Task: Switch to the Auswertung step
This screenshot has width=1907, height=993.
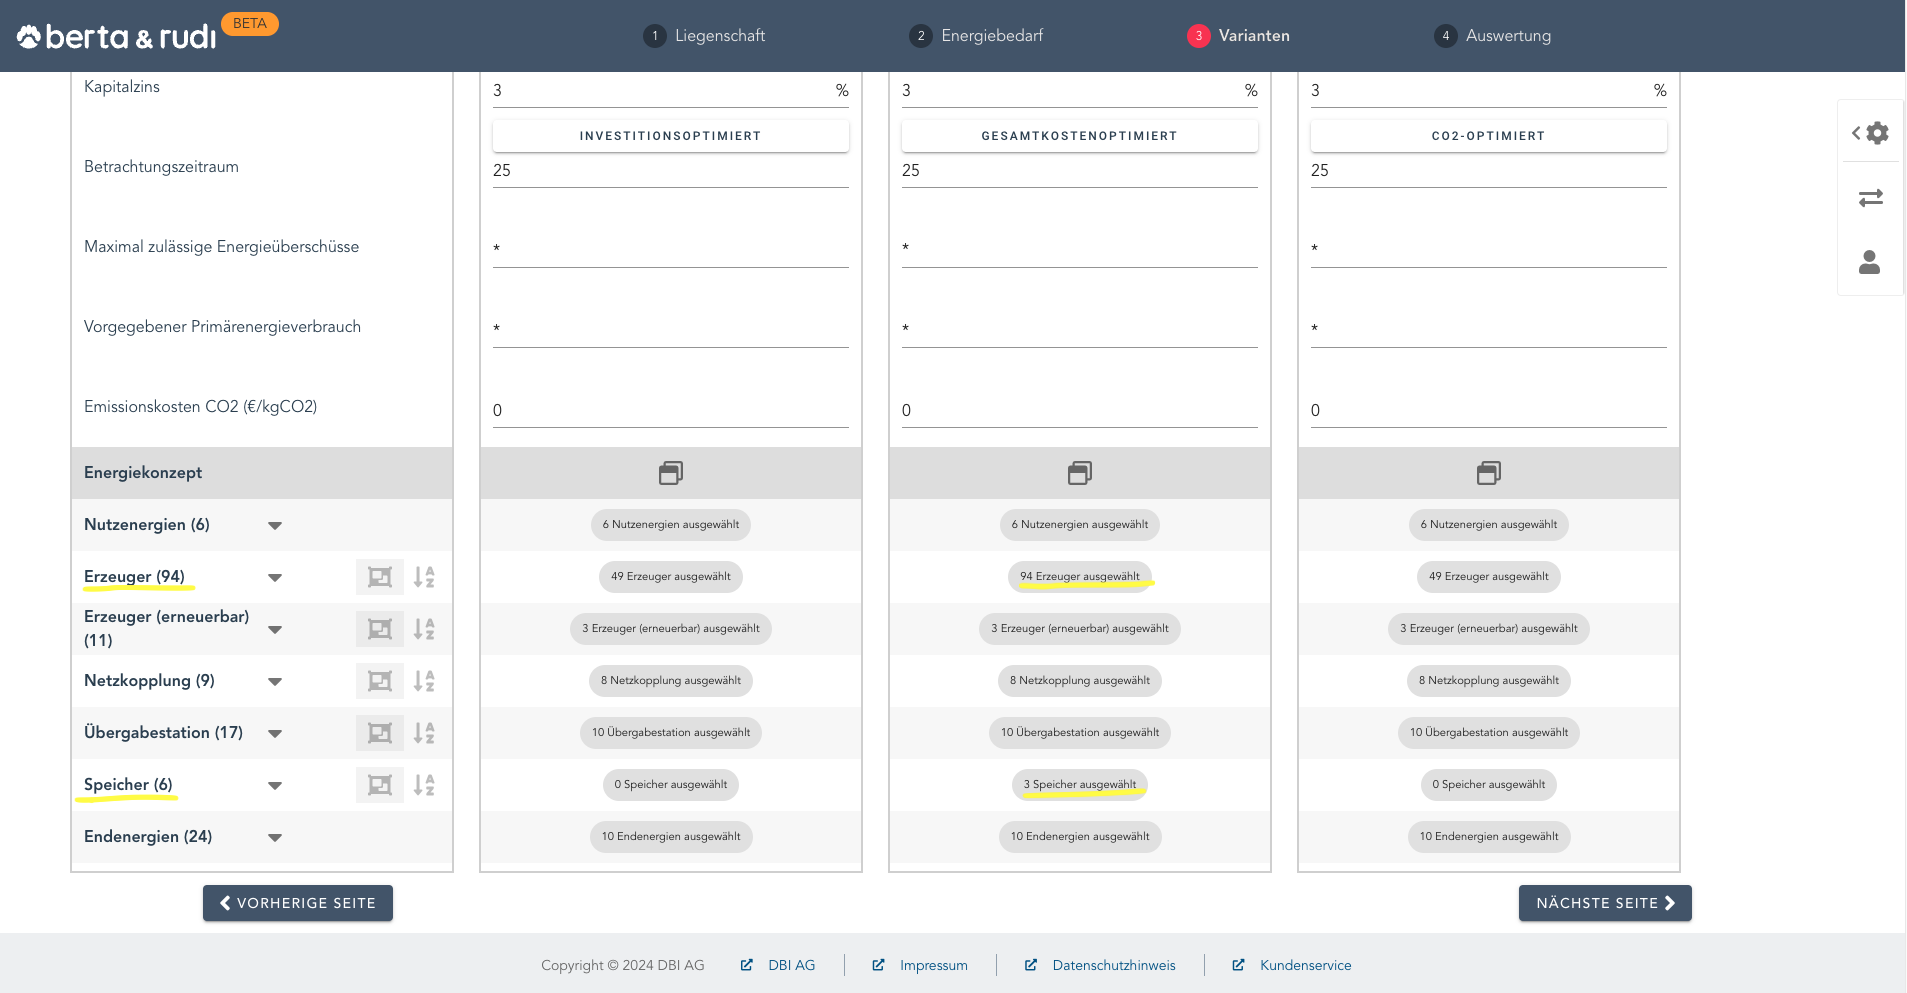Action: (x=1493, y=36)
